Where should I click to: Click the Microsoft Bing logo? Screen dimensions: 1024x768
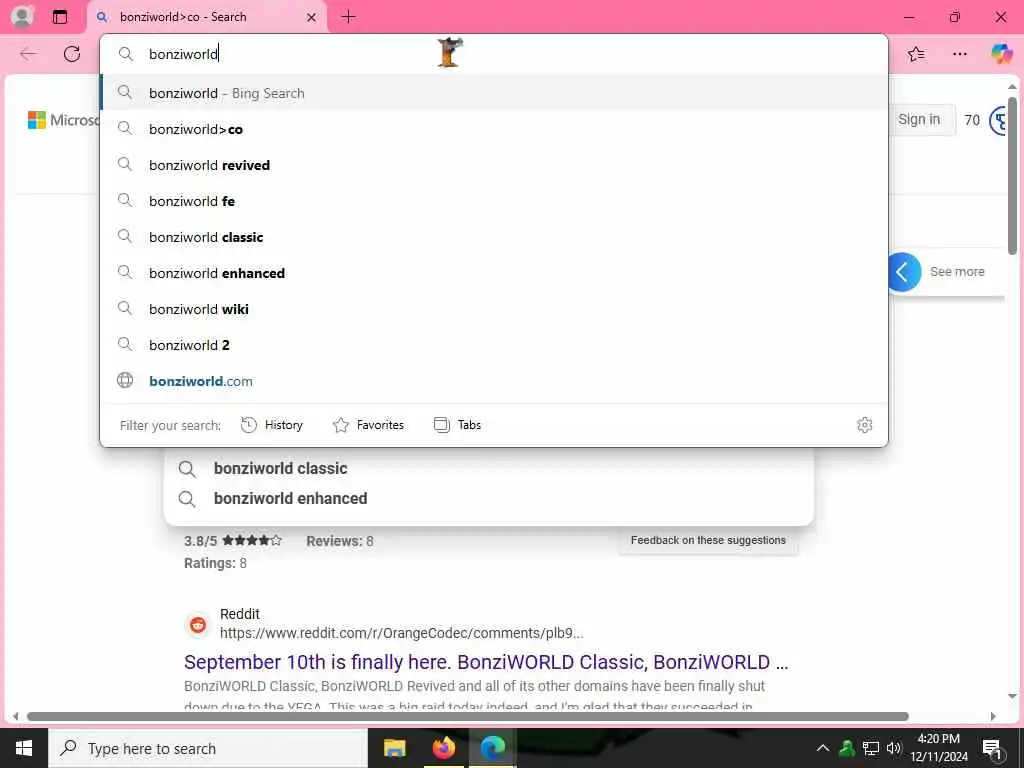click(63, 120)
